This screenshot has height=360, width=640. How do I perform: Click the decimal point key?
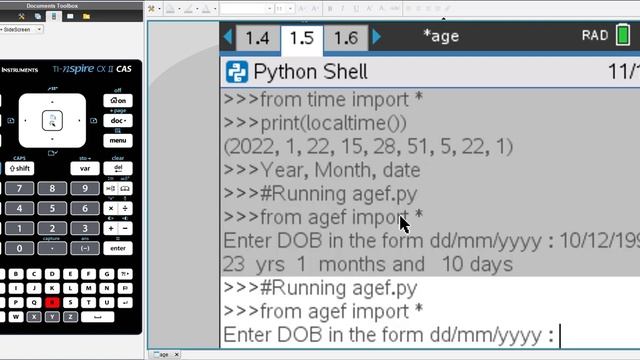click(52, 248)
